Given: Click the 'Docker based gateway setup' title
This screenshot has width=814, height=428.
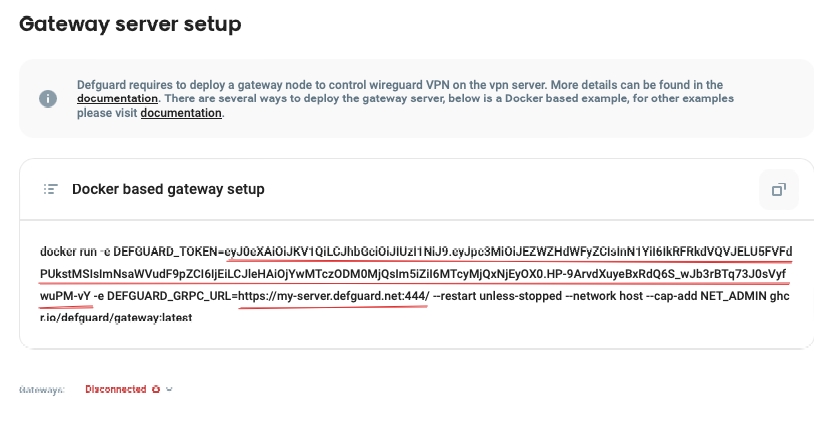Looking at the screenshot, I should pos(168,189).
